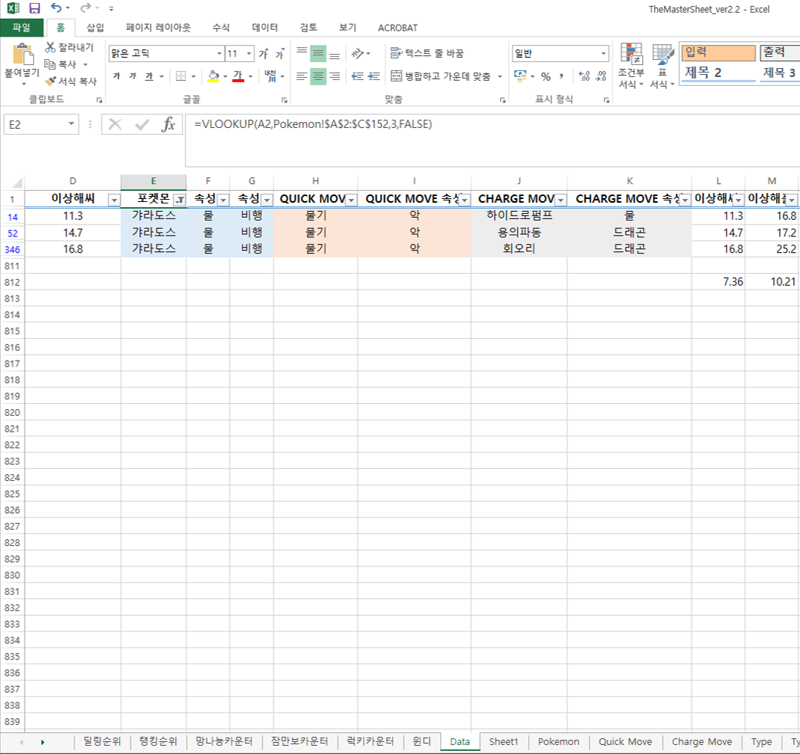Apply yellow fill color to the cell

coord(213,76)
